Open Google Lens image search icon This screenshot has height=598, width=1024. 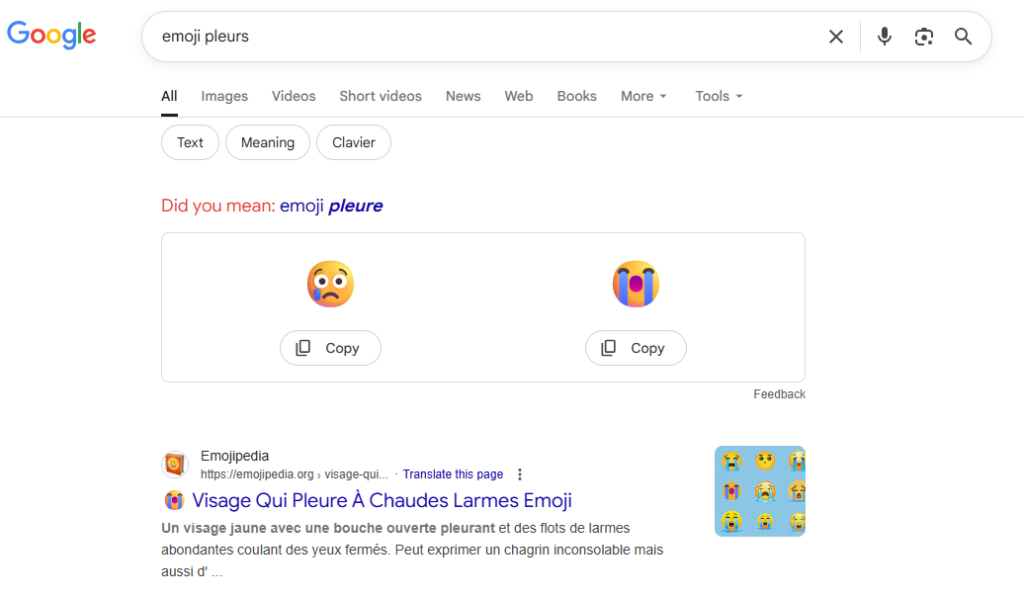pos(924,37)
